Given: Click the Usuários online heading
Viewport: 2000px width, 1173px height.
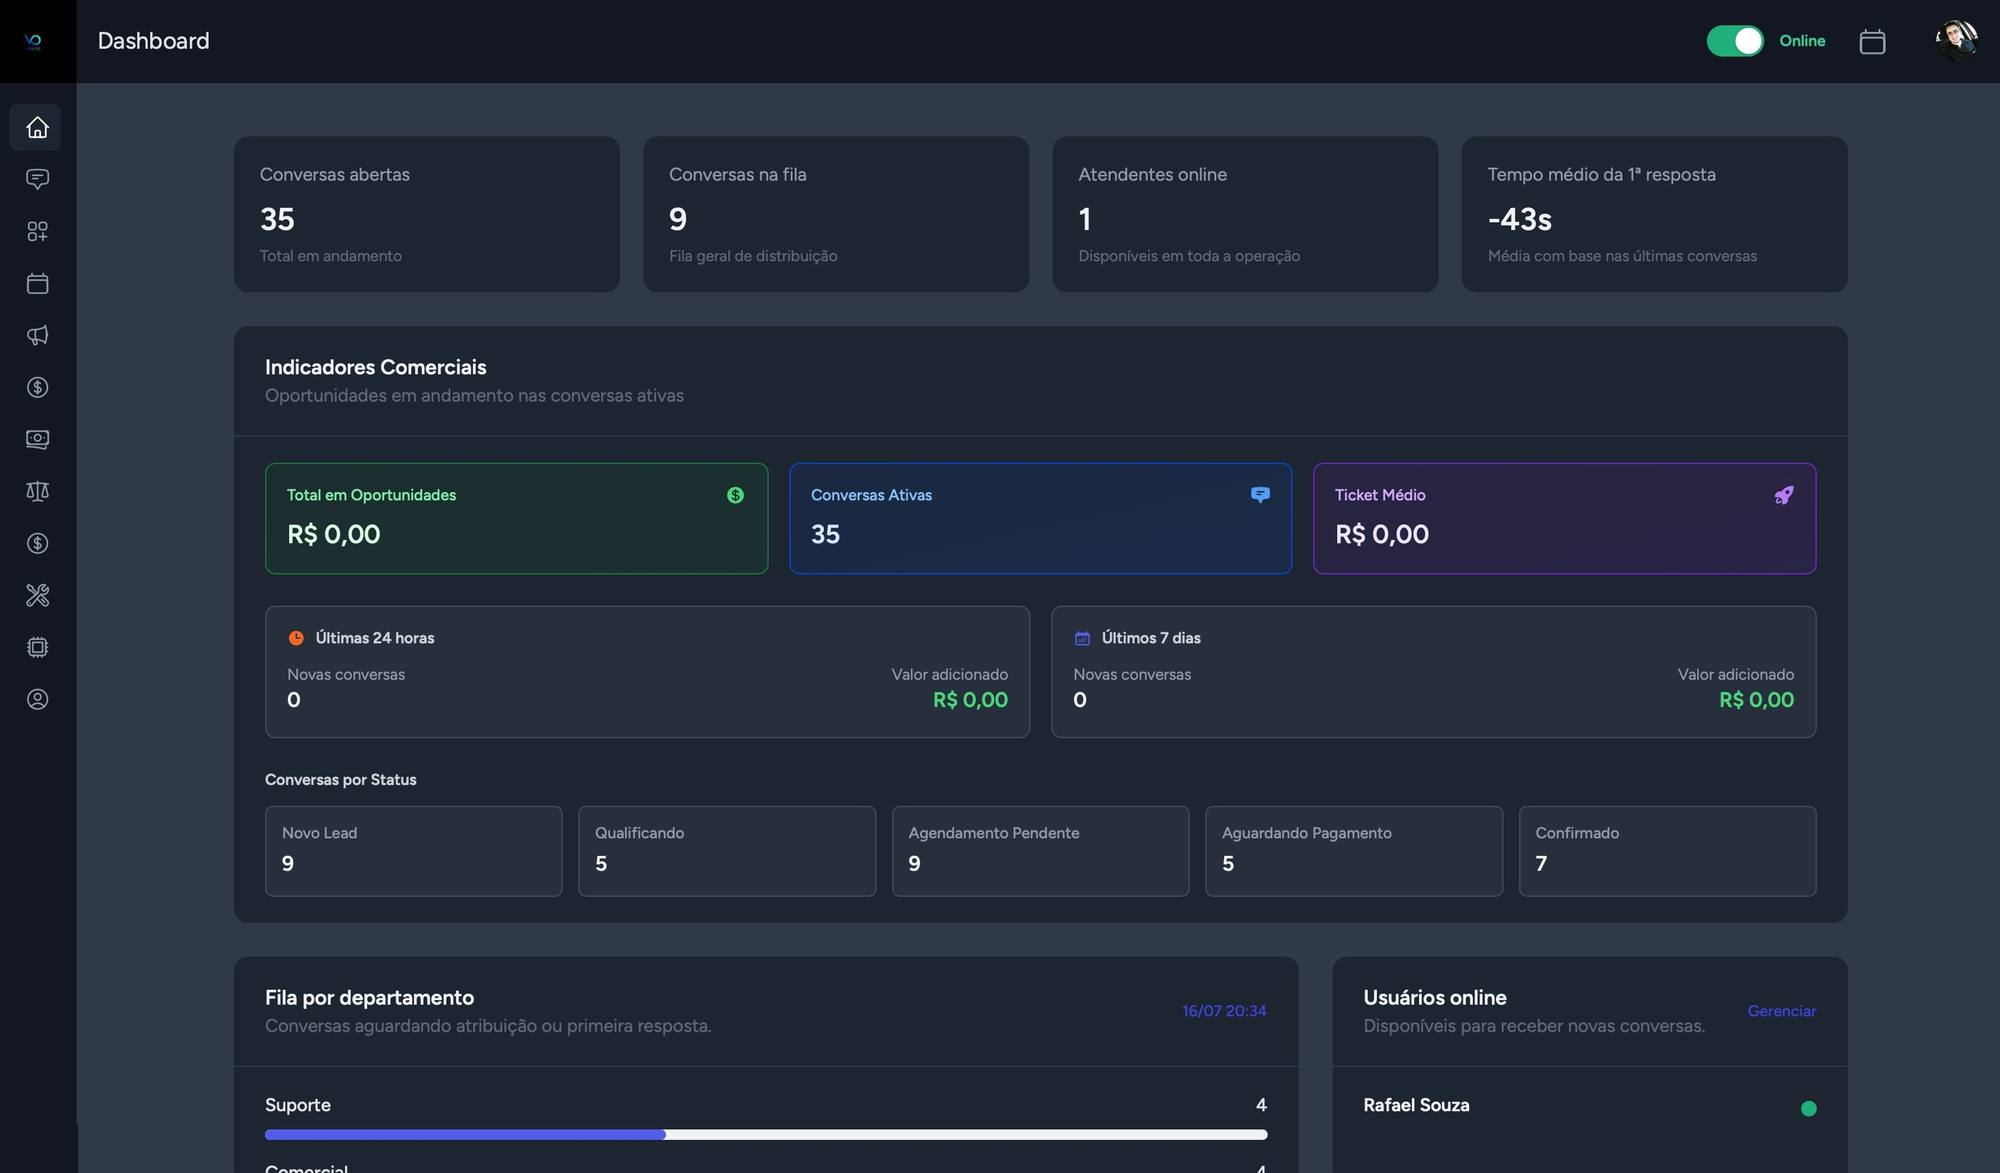Looking at the screenshot, I should (1434, 998).
